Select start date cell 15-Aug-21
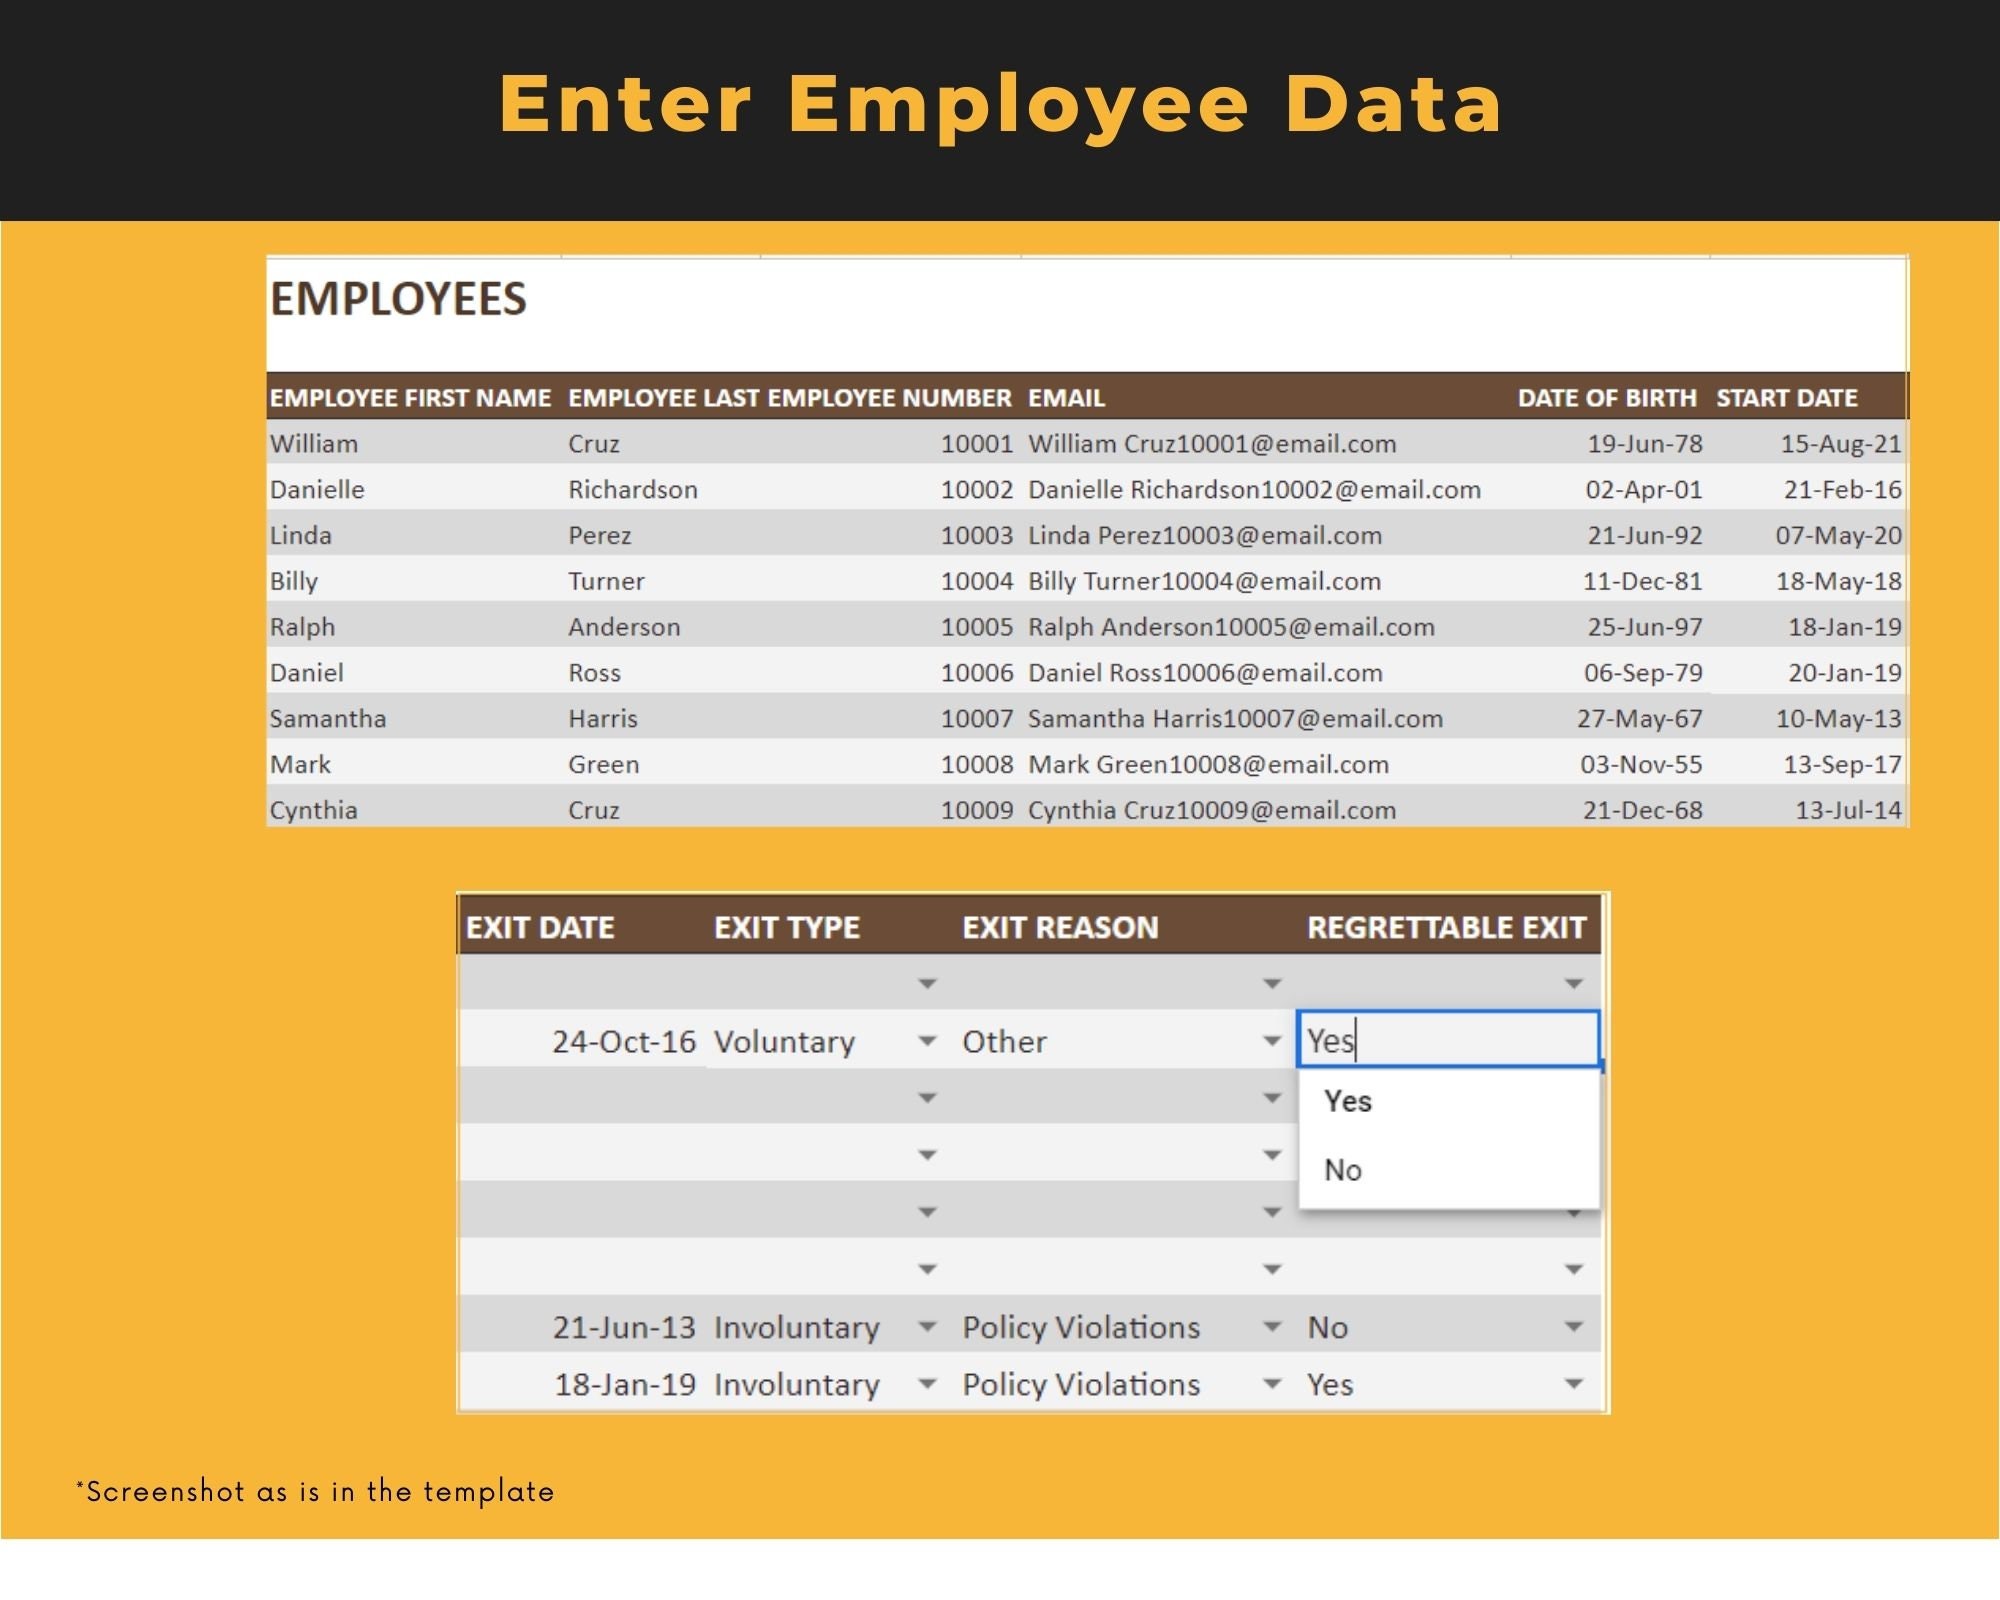Screen dimensions: 2000x1600 1841,443
